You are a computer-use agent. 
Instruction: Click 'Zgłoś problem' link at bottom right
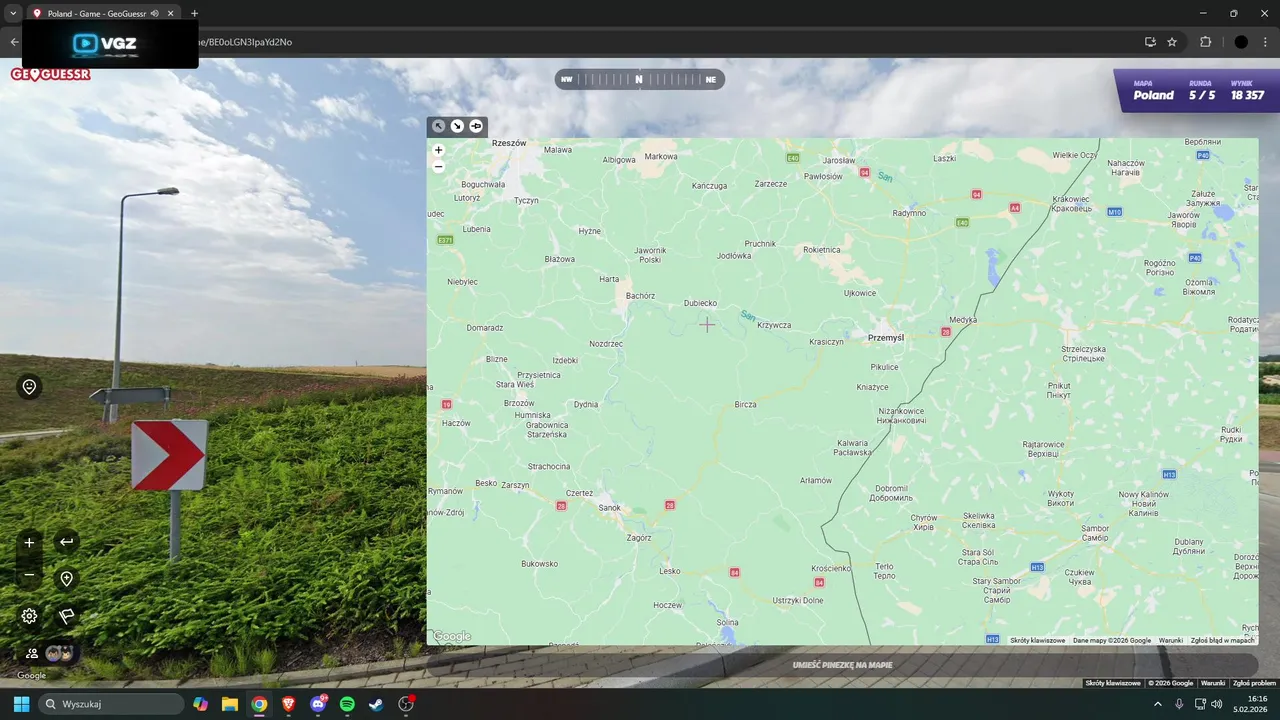pos(1254,683)
